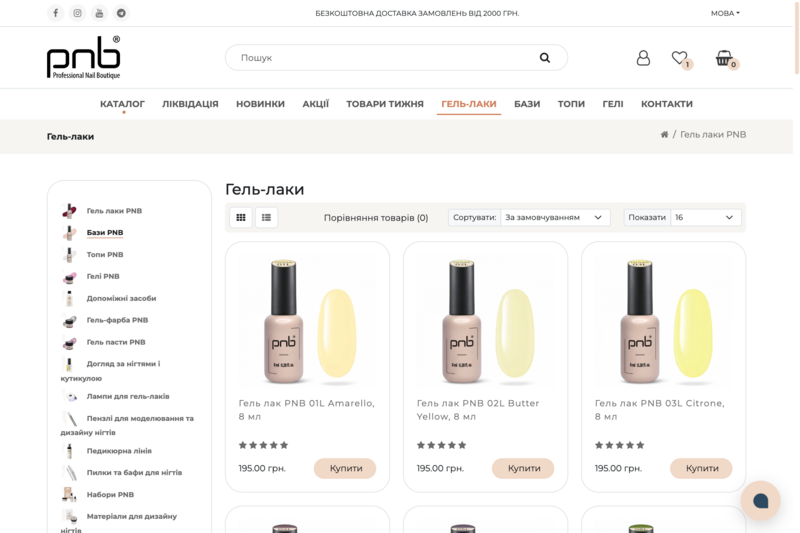Viewport: 800px width, 533px height.
Task: Open the user account icon
Action: pos(643,58)
